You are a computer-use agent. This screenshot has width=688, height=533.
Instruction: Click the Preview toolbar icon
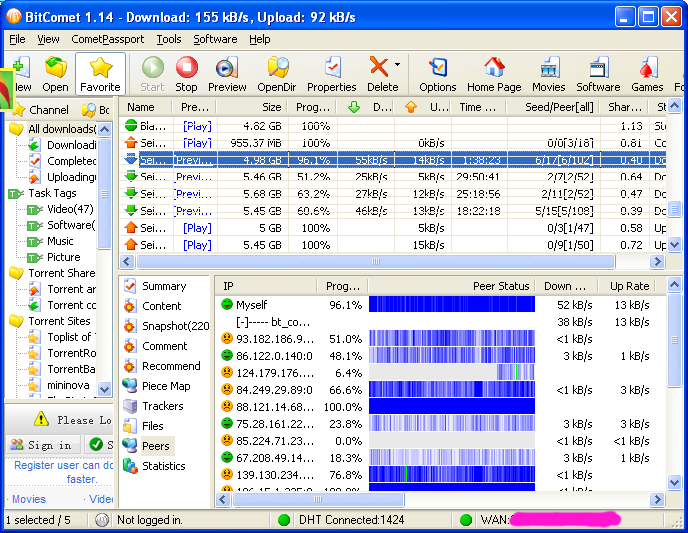click(x=227, y=74)
